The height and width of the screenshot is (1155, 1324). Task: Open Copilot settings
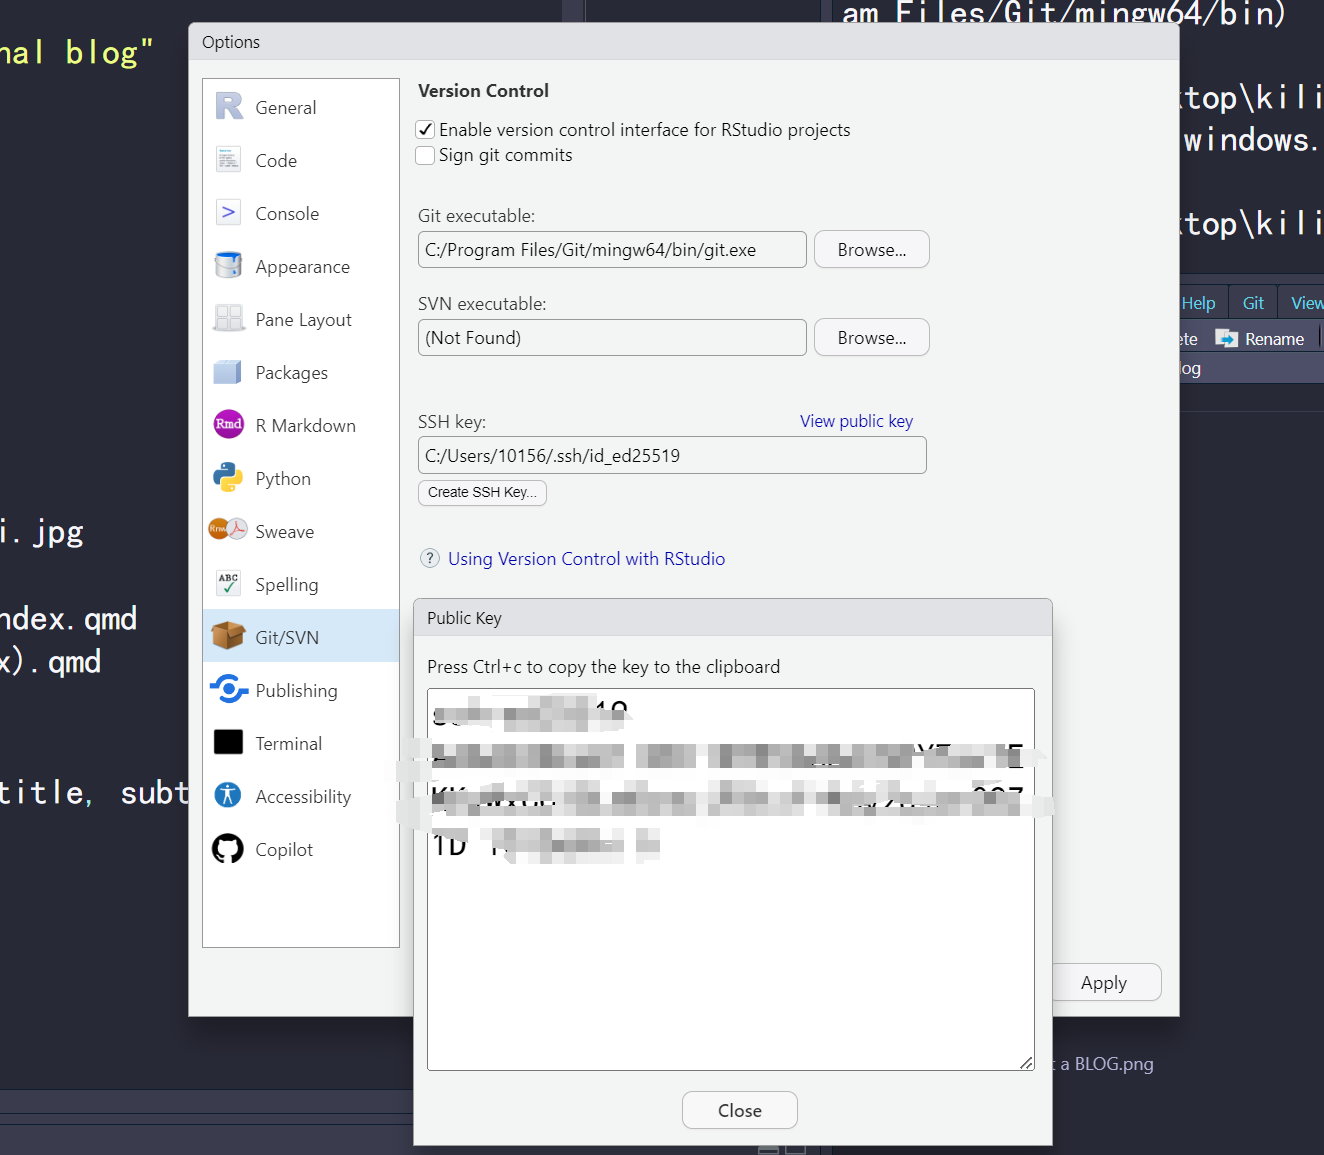coord(284,849)
